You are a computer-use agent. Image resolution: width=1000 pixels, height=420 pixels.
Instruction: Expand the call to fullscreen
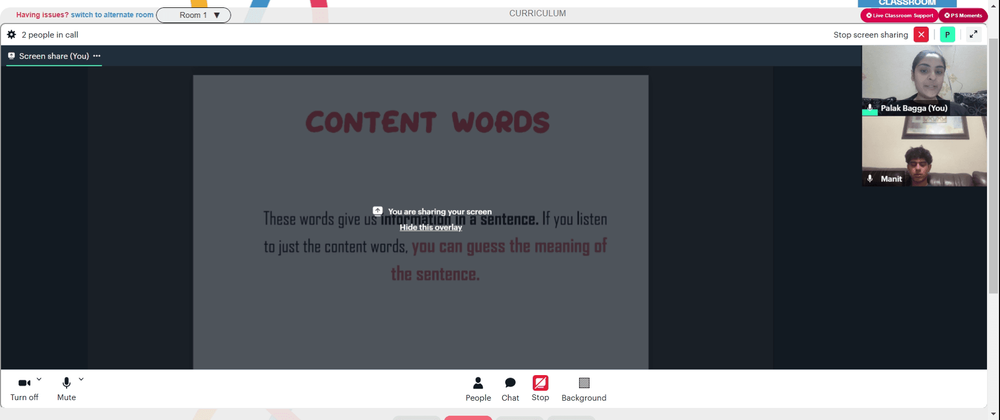pyautogui.click(x=973, y=34)
